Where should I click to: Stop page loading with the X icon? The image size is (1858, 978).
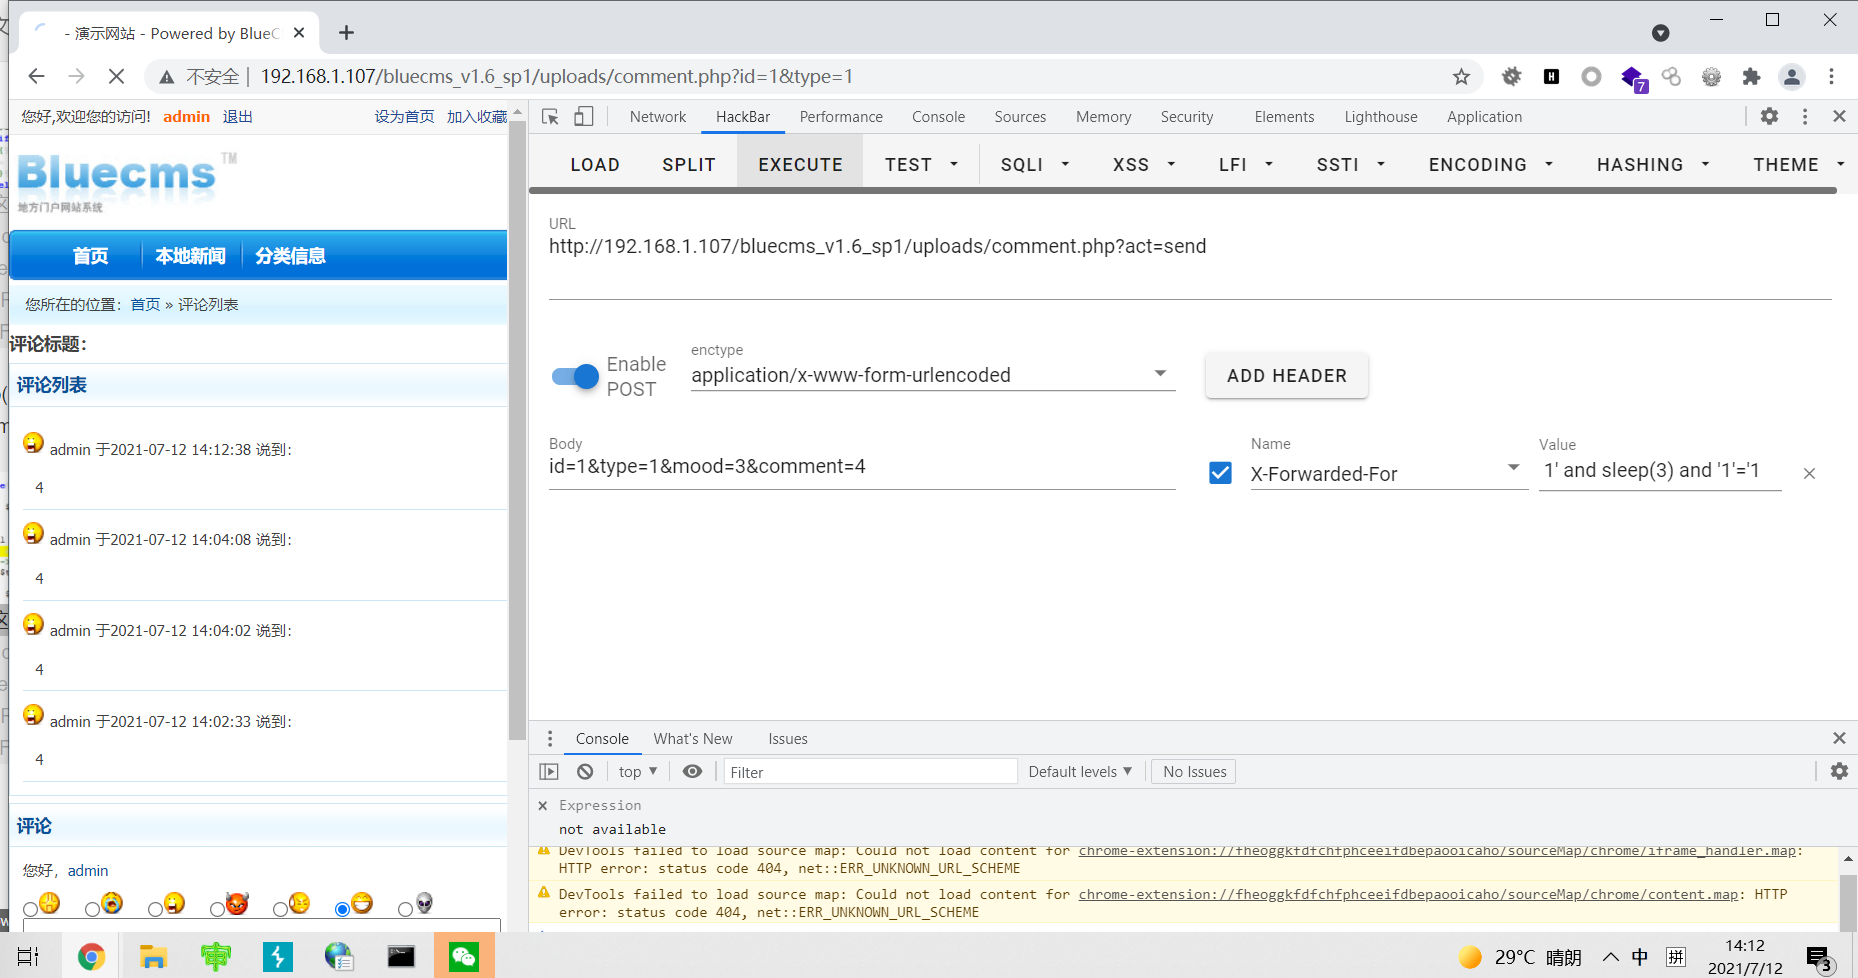116,76
